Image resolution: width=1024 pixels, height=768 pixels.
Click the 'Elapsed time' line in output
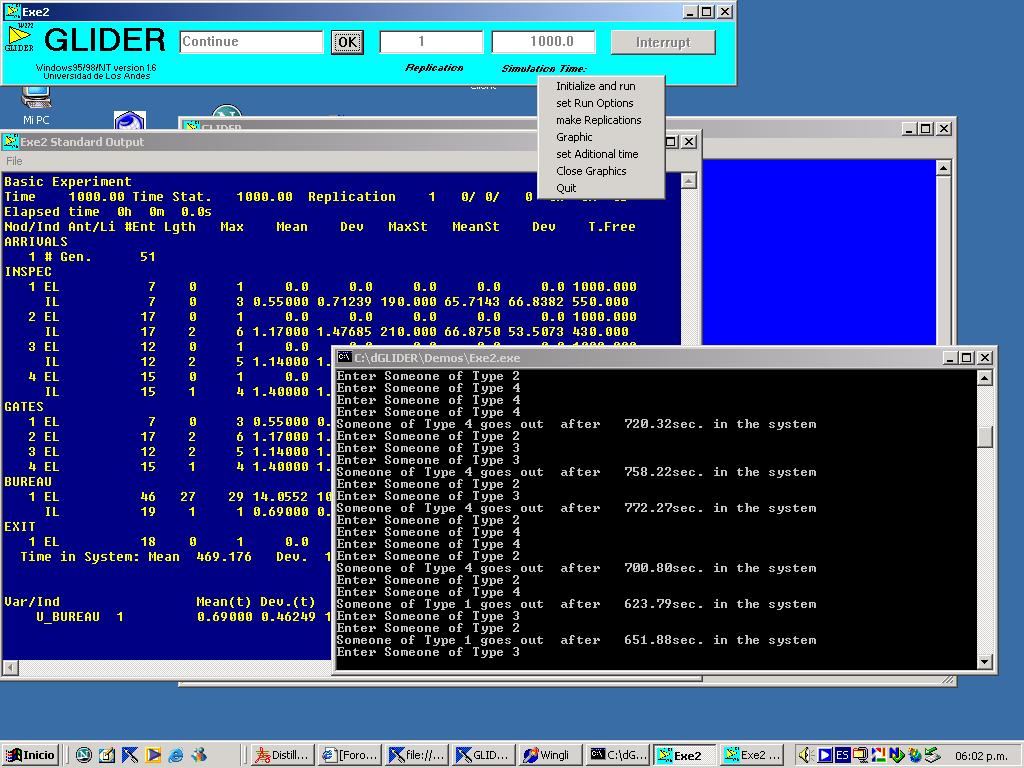pyautogui.click(x=108, y=212)
